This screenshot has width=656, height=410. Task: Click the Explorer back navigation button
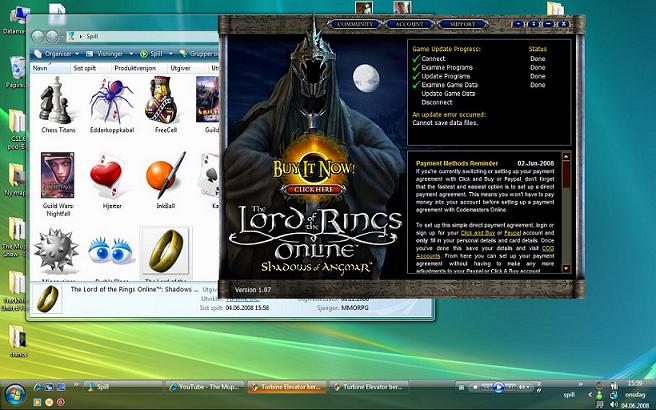coord(38,36)
